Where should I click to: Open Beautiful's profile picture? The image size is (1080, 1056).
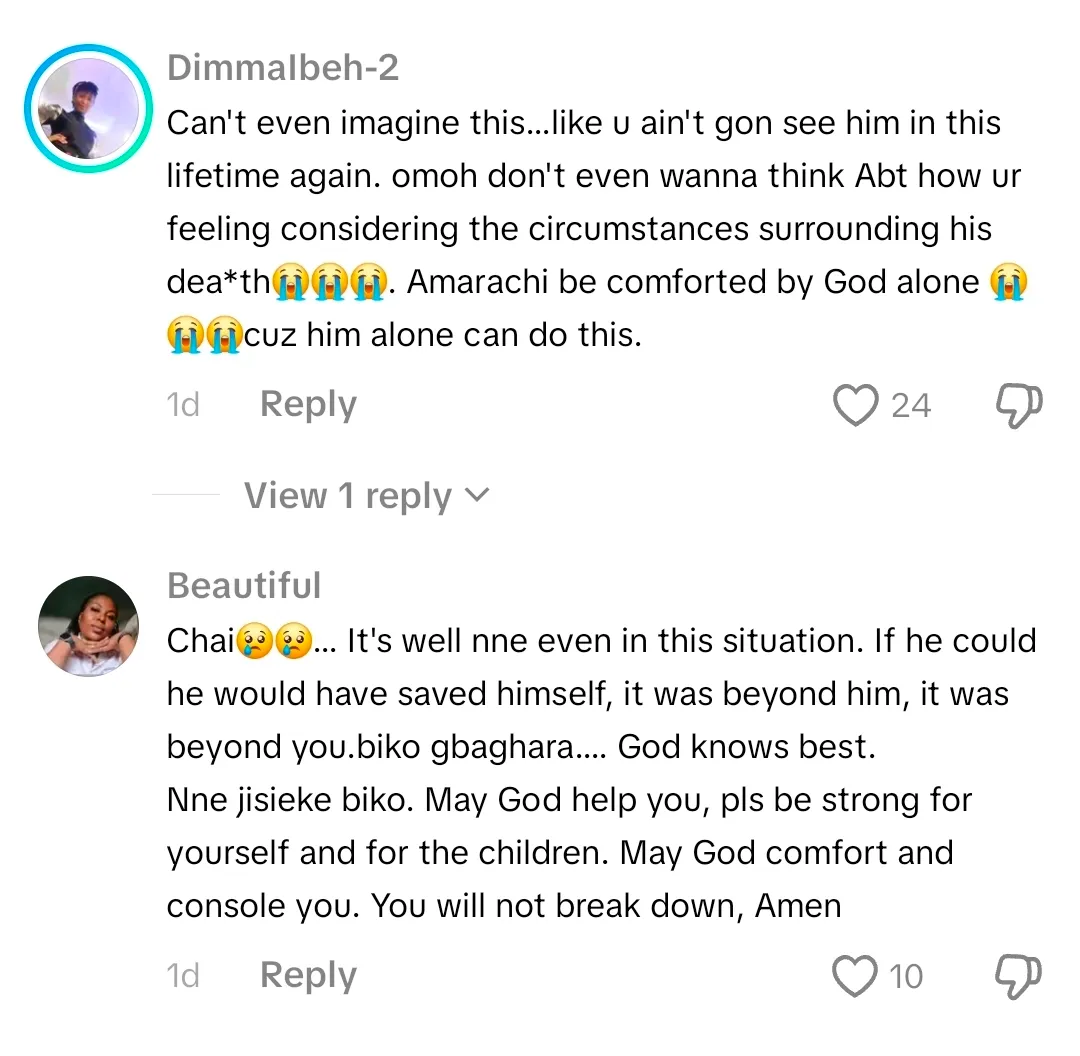[x=88, y=627]
